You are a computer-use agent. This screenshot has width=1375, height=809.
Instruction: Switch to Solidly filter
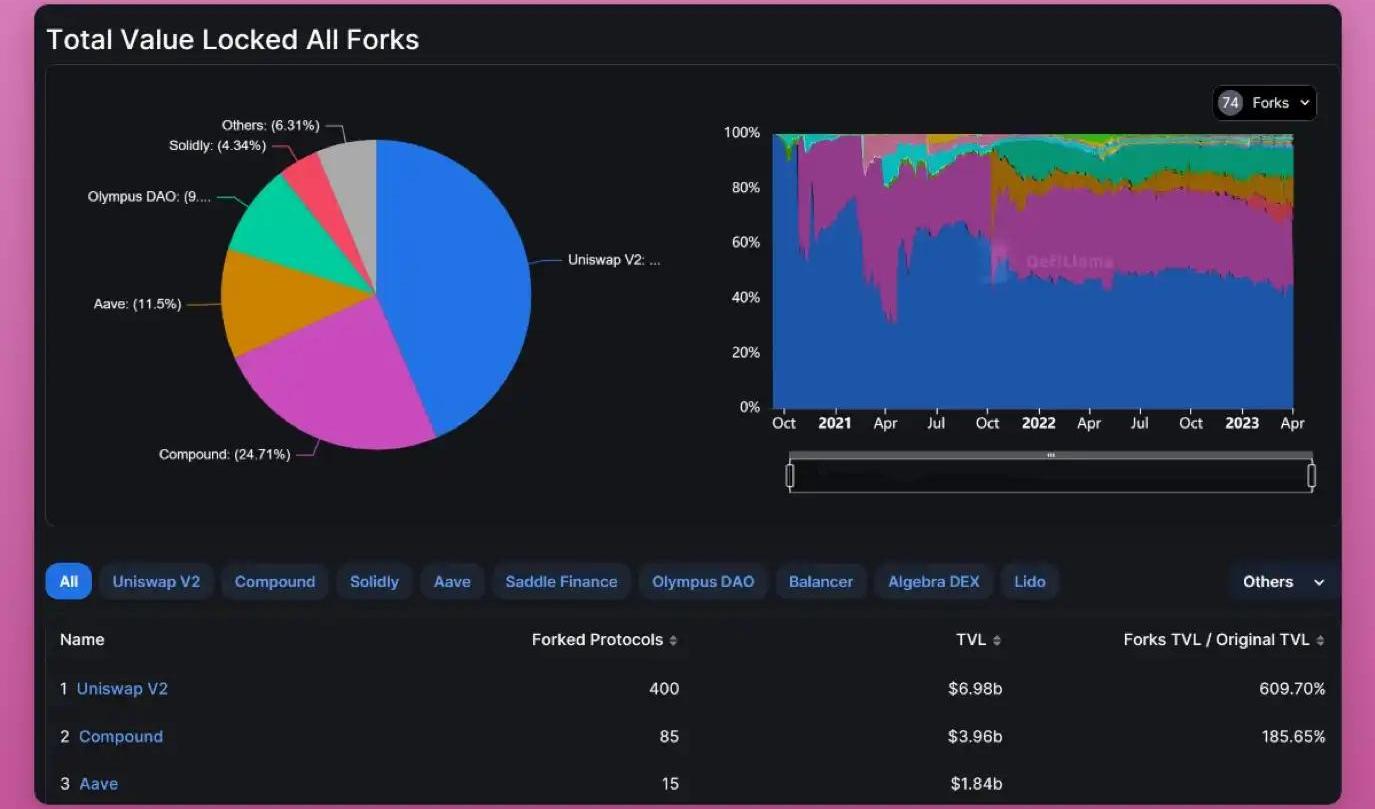[x=374, y=582]
